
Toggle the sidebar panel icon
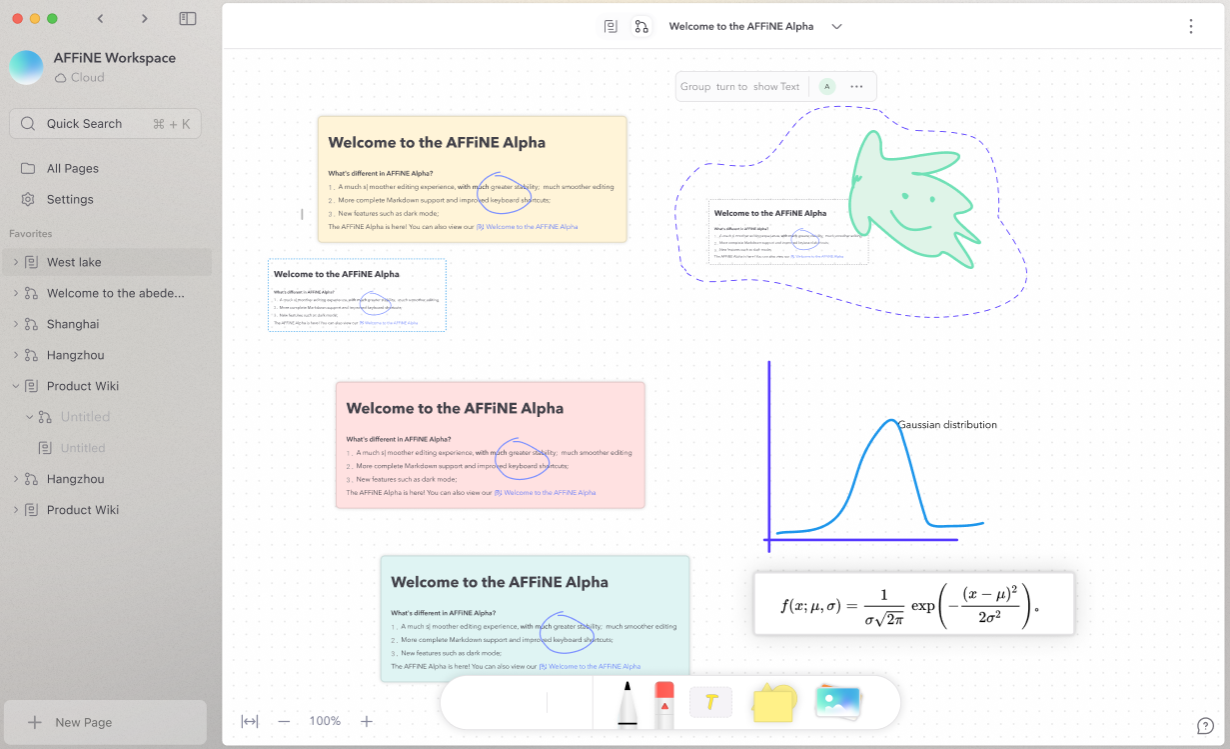[x=187, y=18]
